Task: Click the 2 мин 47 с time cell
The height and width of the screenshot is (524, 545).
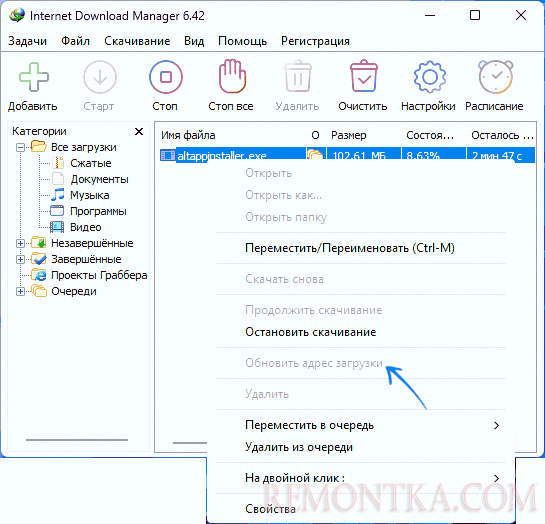Action: point(497,156)
